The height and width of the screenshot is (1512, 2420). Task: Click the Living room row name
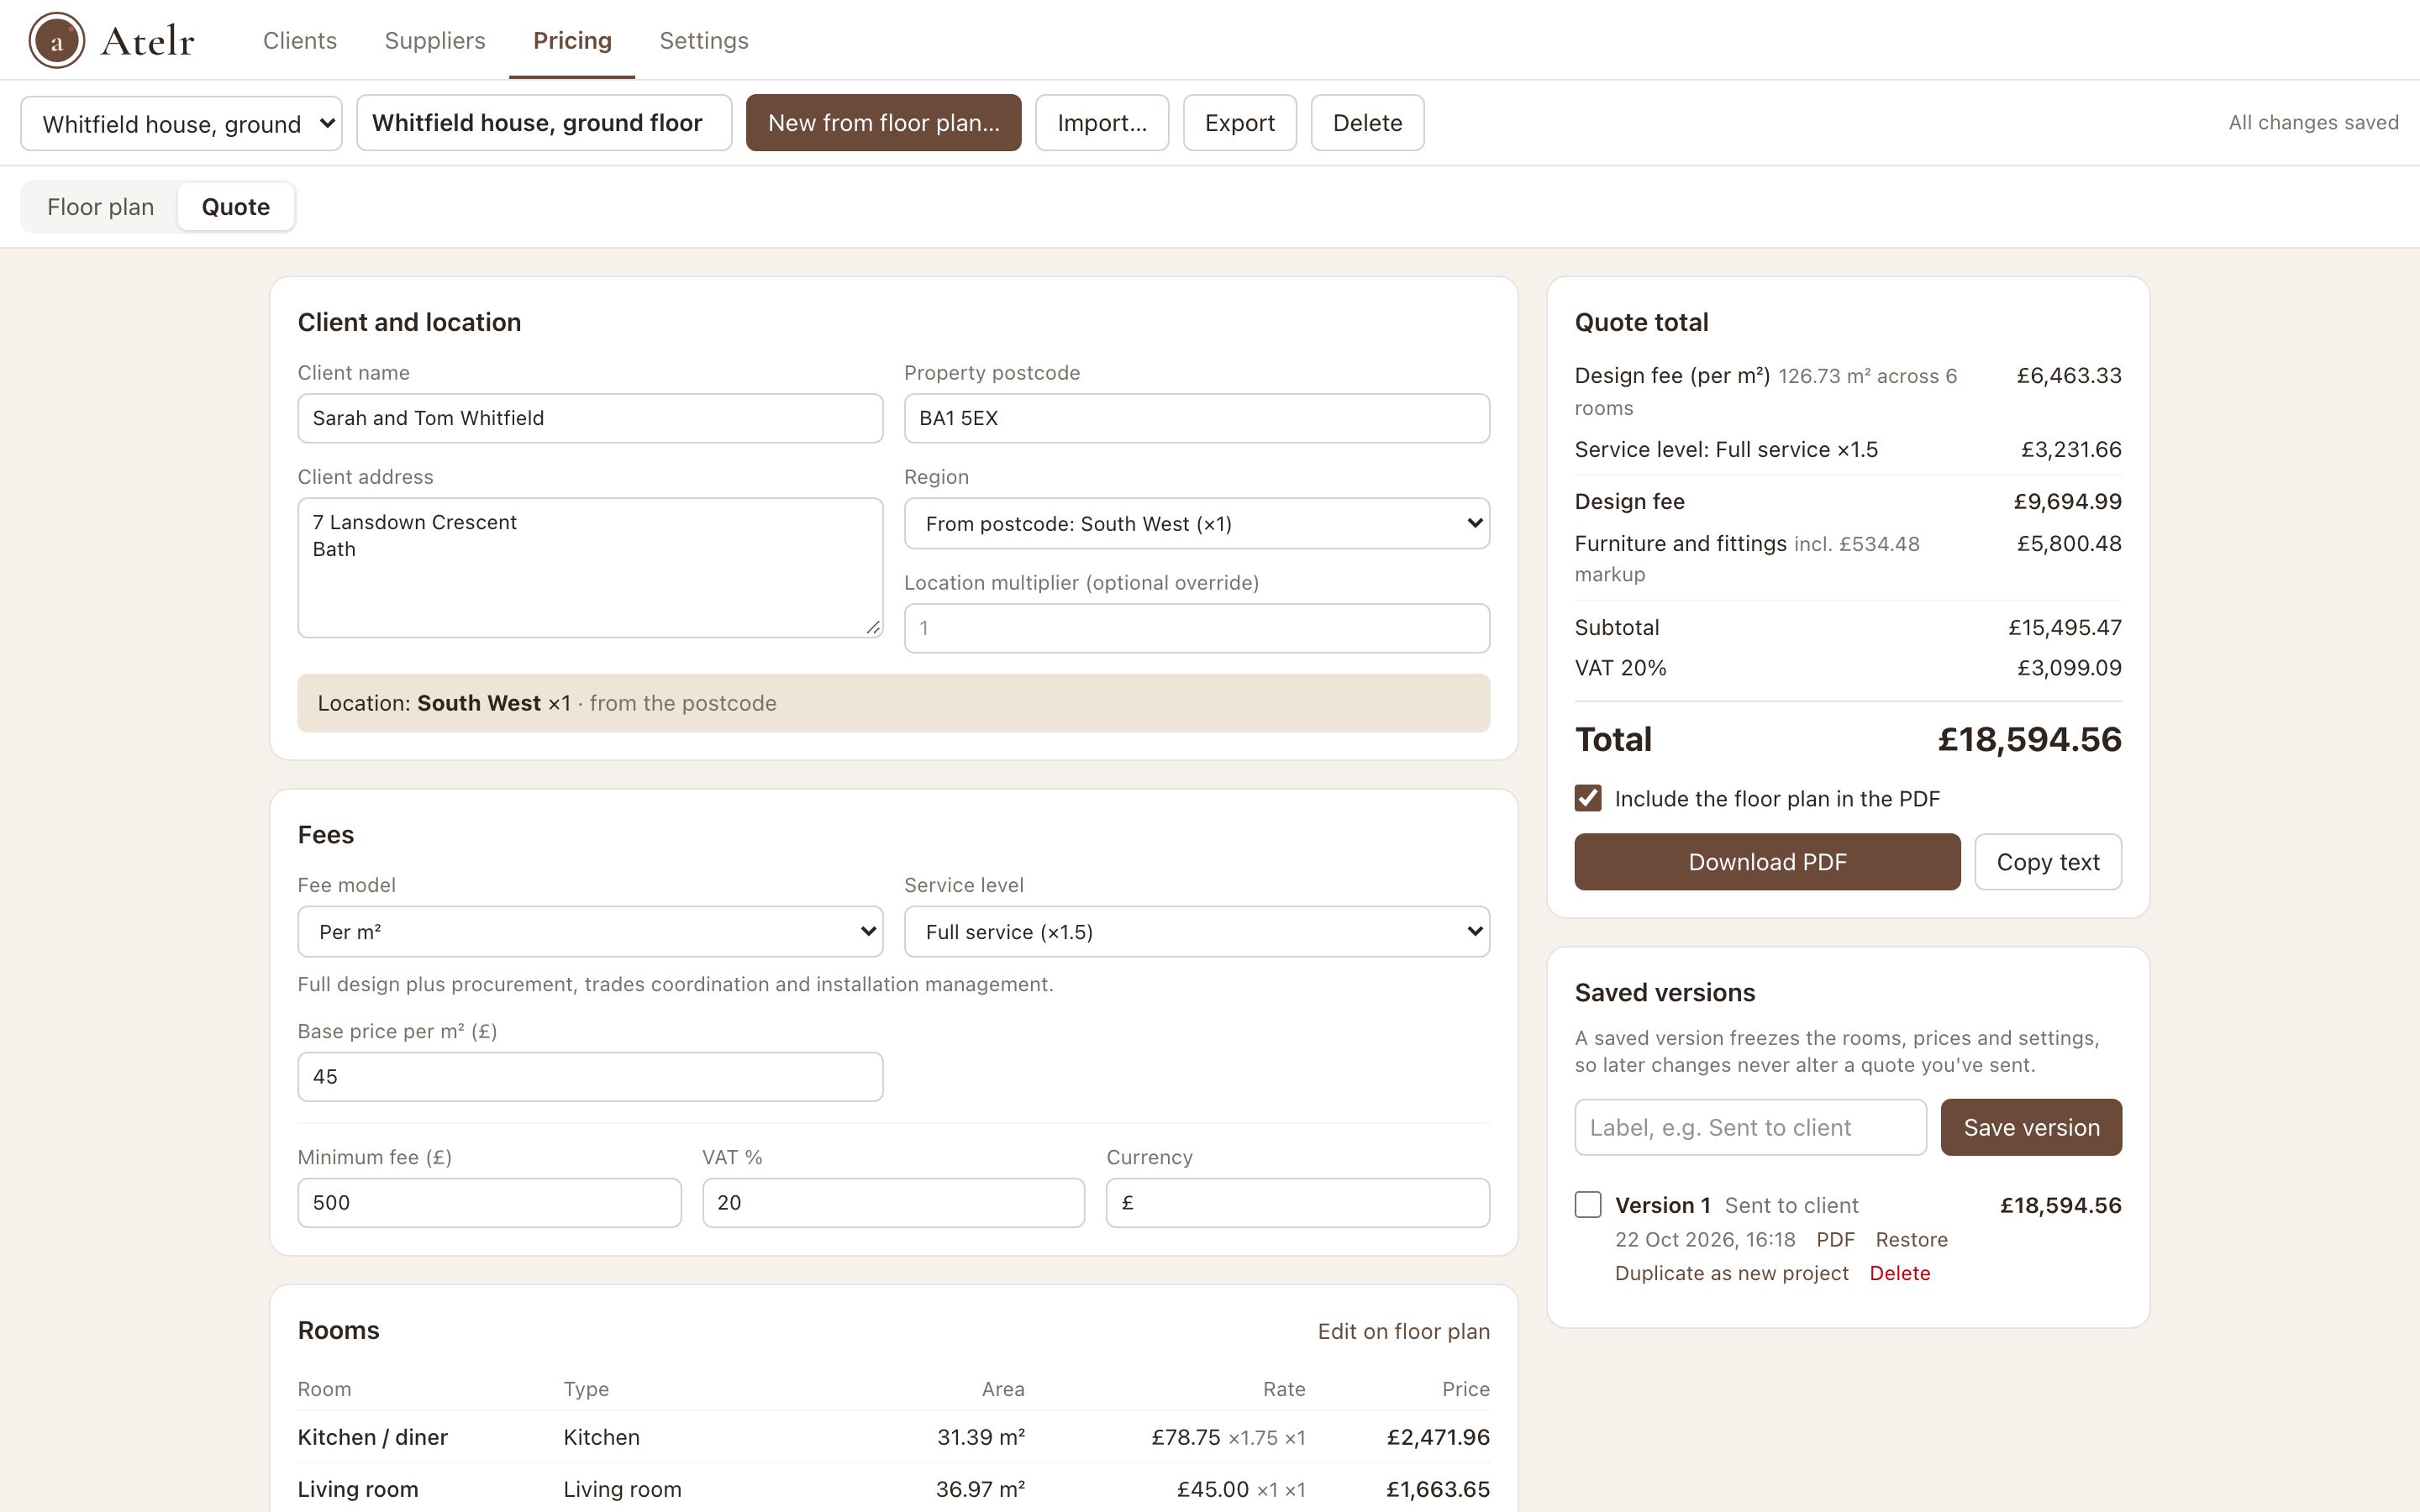coord(358,1489)
